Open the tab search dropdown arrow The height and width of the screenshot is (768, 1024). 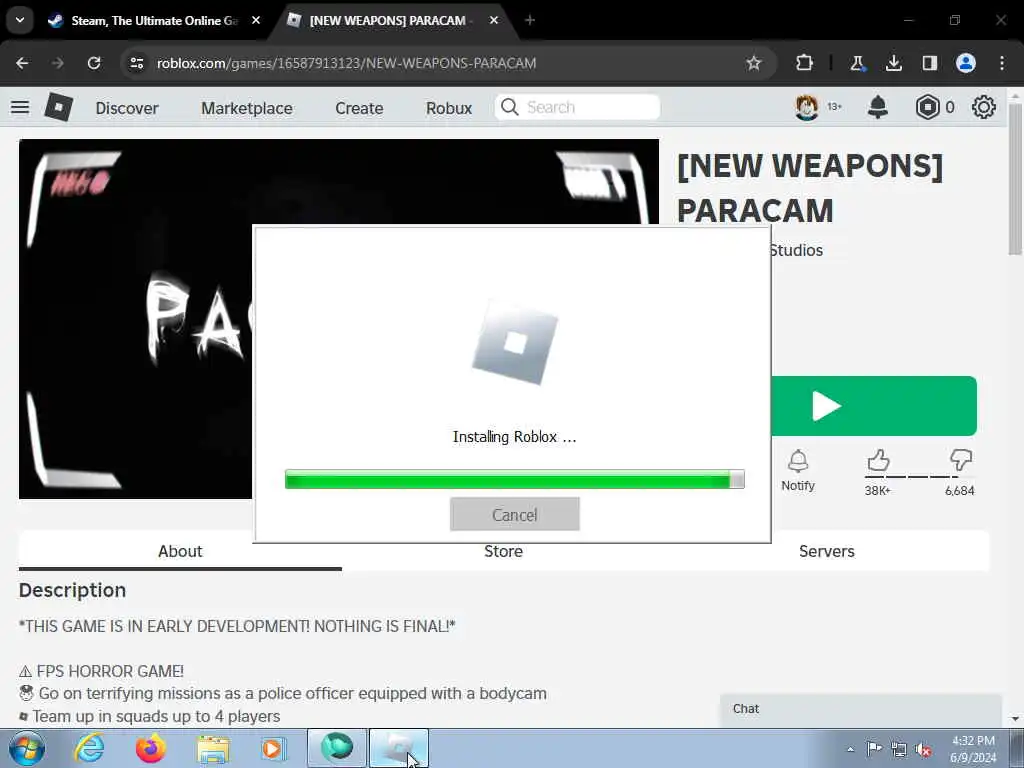[x=20, y=20]
